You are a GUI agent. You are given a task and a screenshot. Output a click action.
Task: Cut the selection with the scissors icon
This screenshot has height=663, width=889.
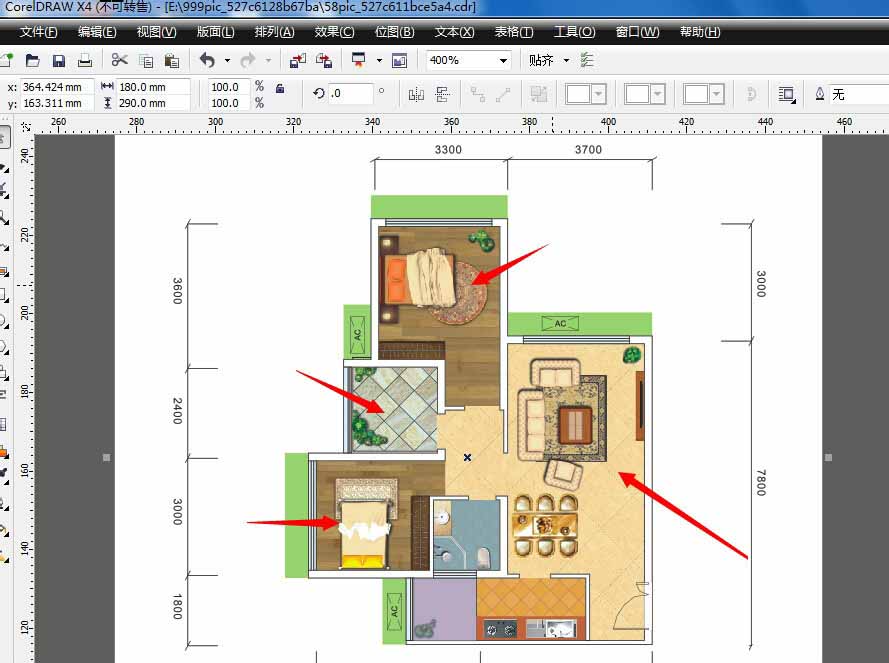click(119, 60)
